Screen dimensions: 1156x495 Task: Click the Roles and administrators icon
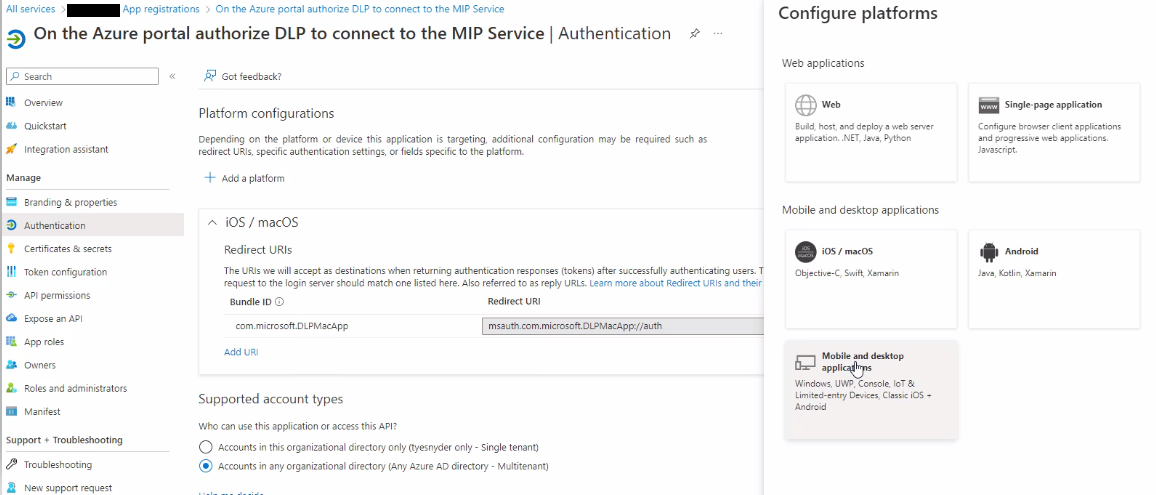tap(11, 388)
